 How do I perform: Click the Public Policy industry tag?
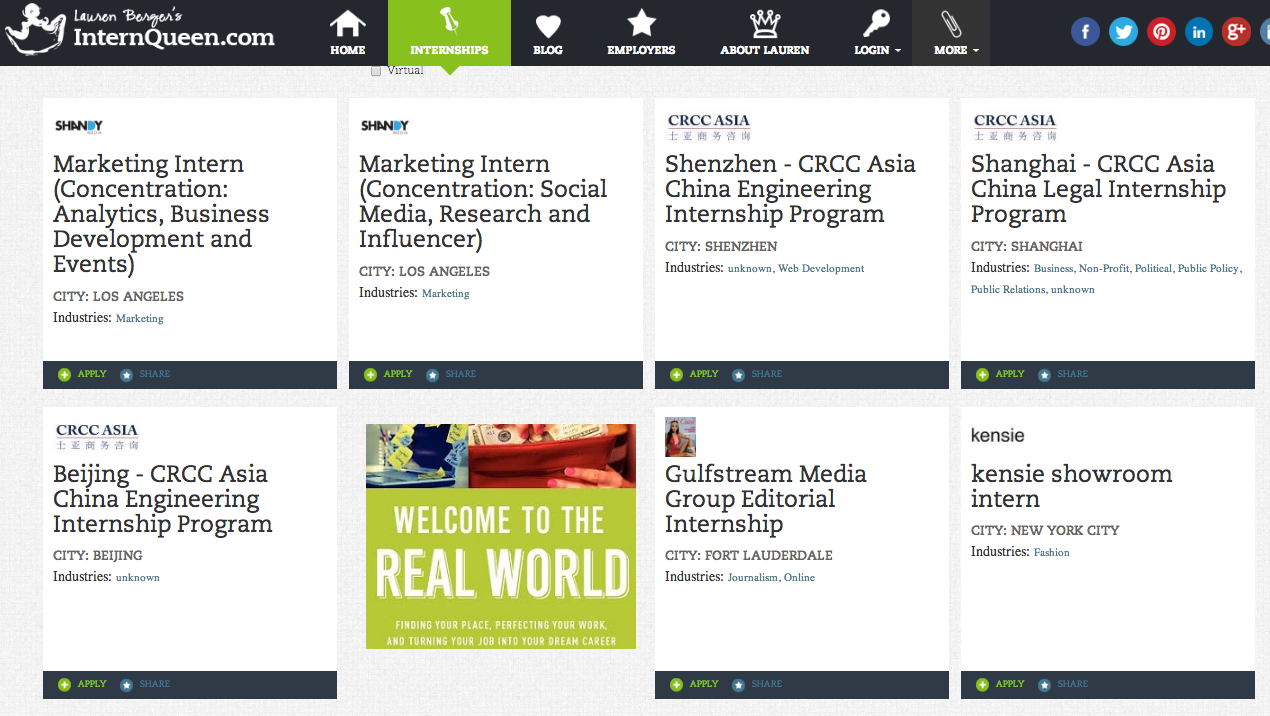[1207, 269]
